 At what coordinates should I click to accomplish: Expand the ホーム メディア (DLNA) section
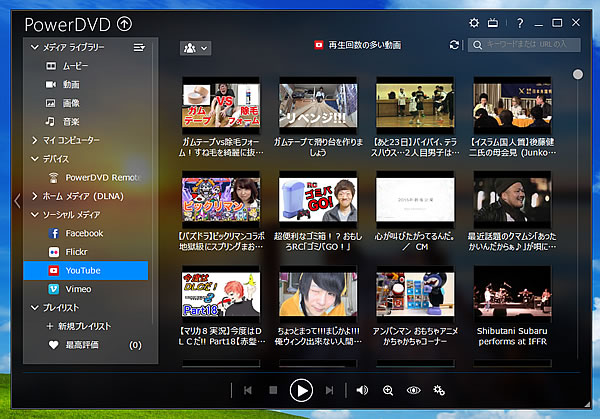click(35, 196)
